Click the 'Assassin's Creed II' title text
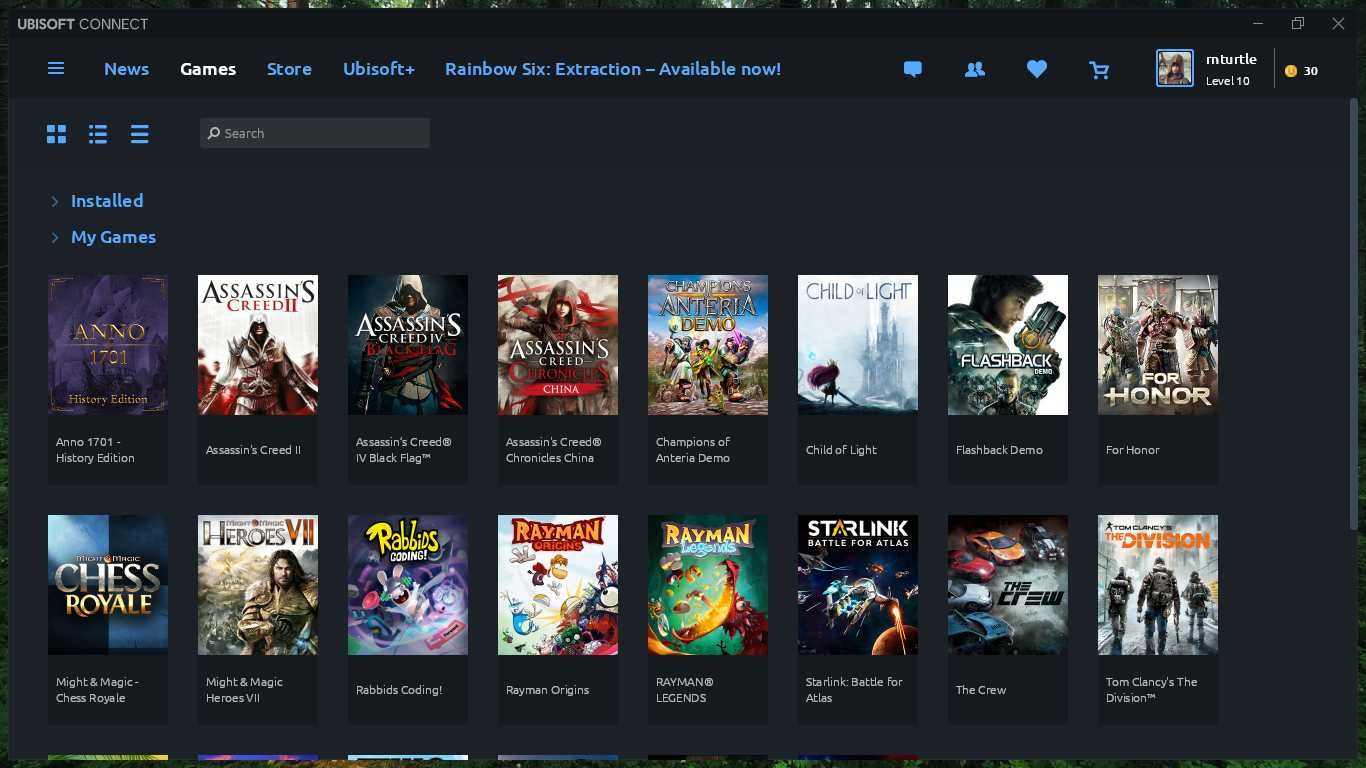 coord(253,450)
